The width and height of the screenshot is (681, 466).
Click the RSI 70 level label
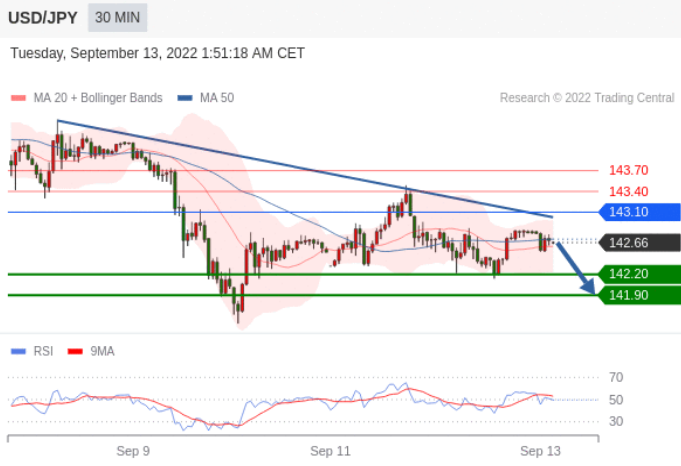pyautogui.click(x=616, y=377)
